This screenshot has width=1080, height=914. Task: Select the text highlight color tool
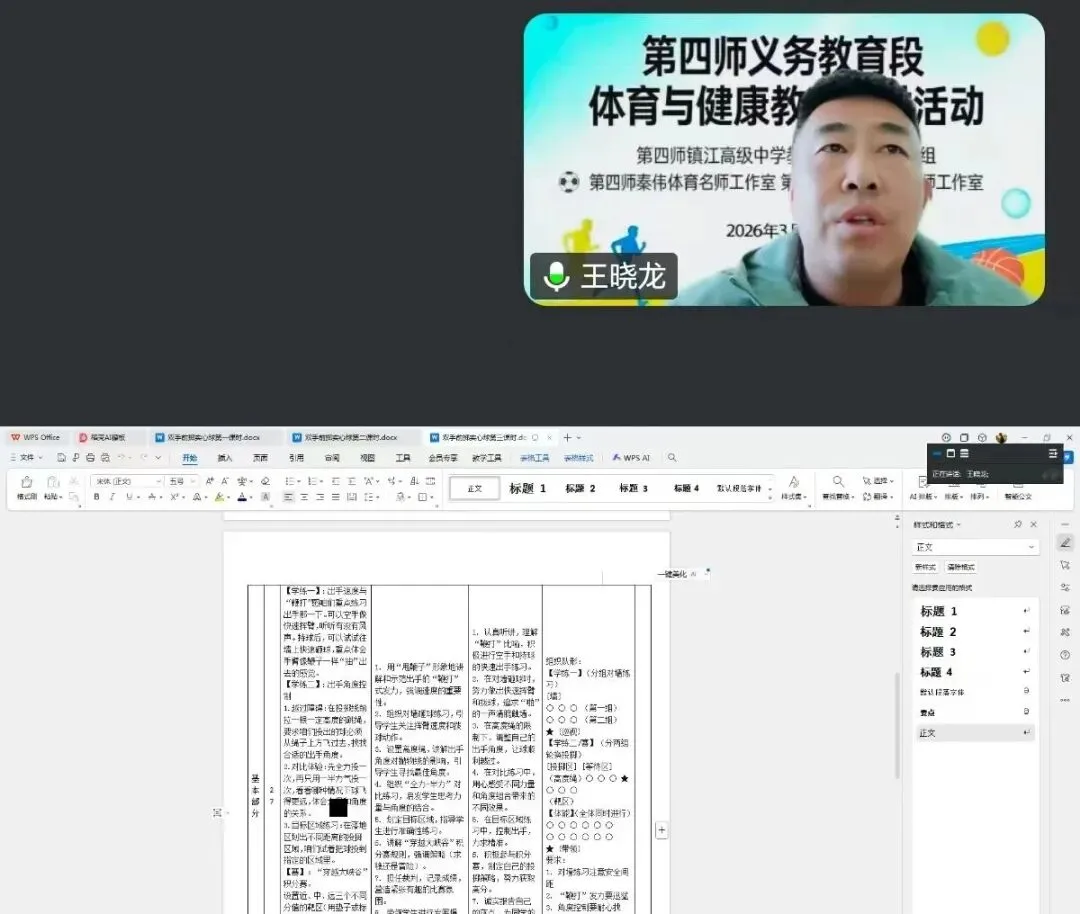click(x=219, y=496)
